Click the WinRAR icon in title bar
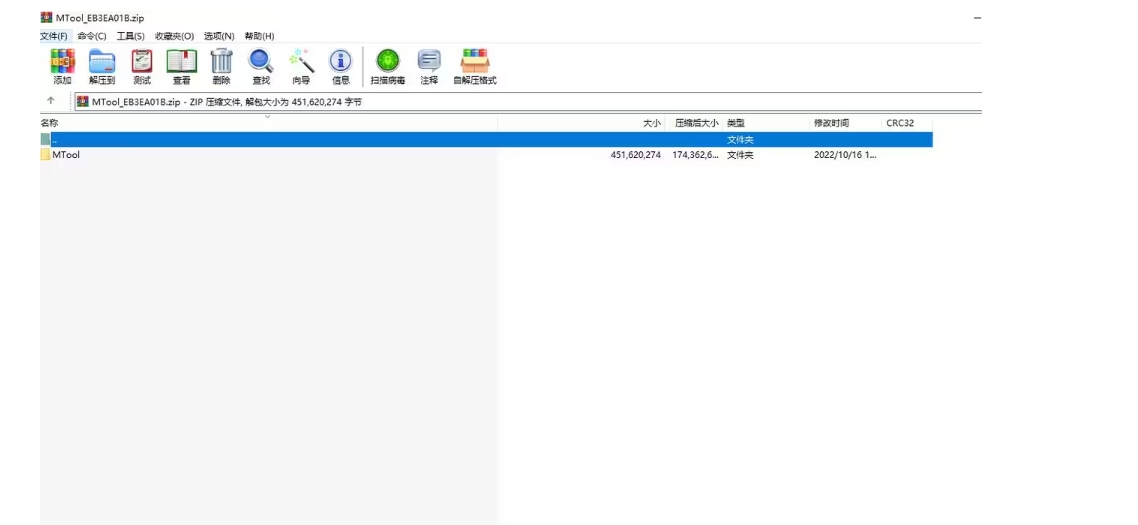This screenshot has height=525, width=1138. pos(46,17)
